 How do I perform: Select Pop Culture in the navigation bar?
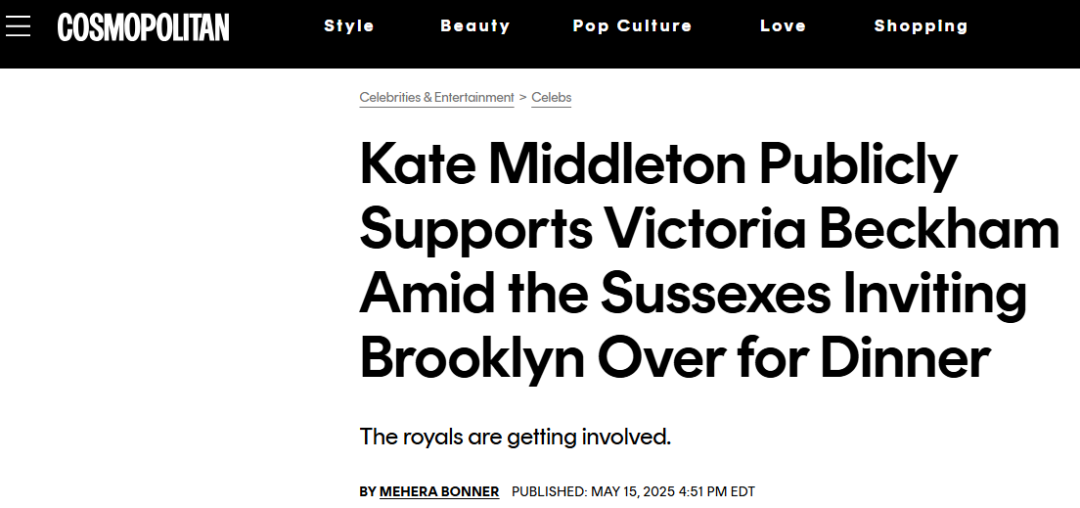point(632,26)
